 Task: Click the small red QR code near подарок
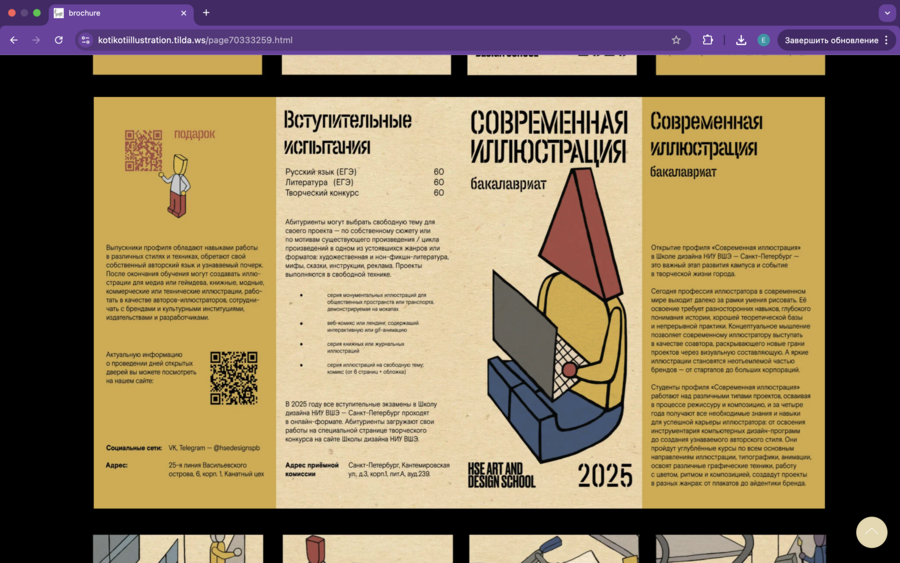(x=143, y=150)
